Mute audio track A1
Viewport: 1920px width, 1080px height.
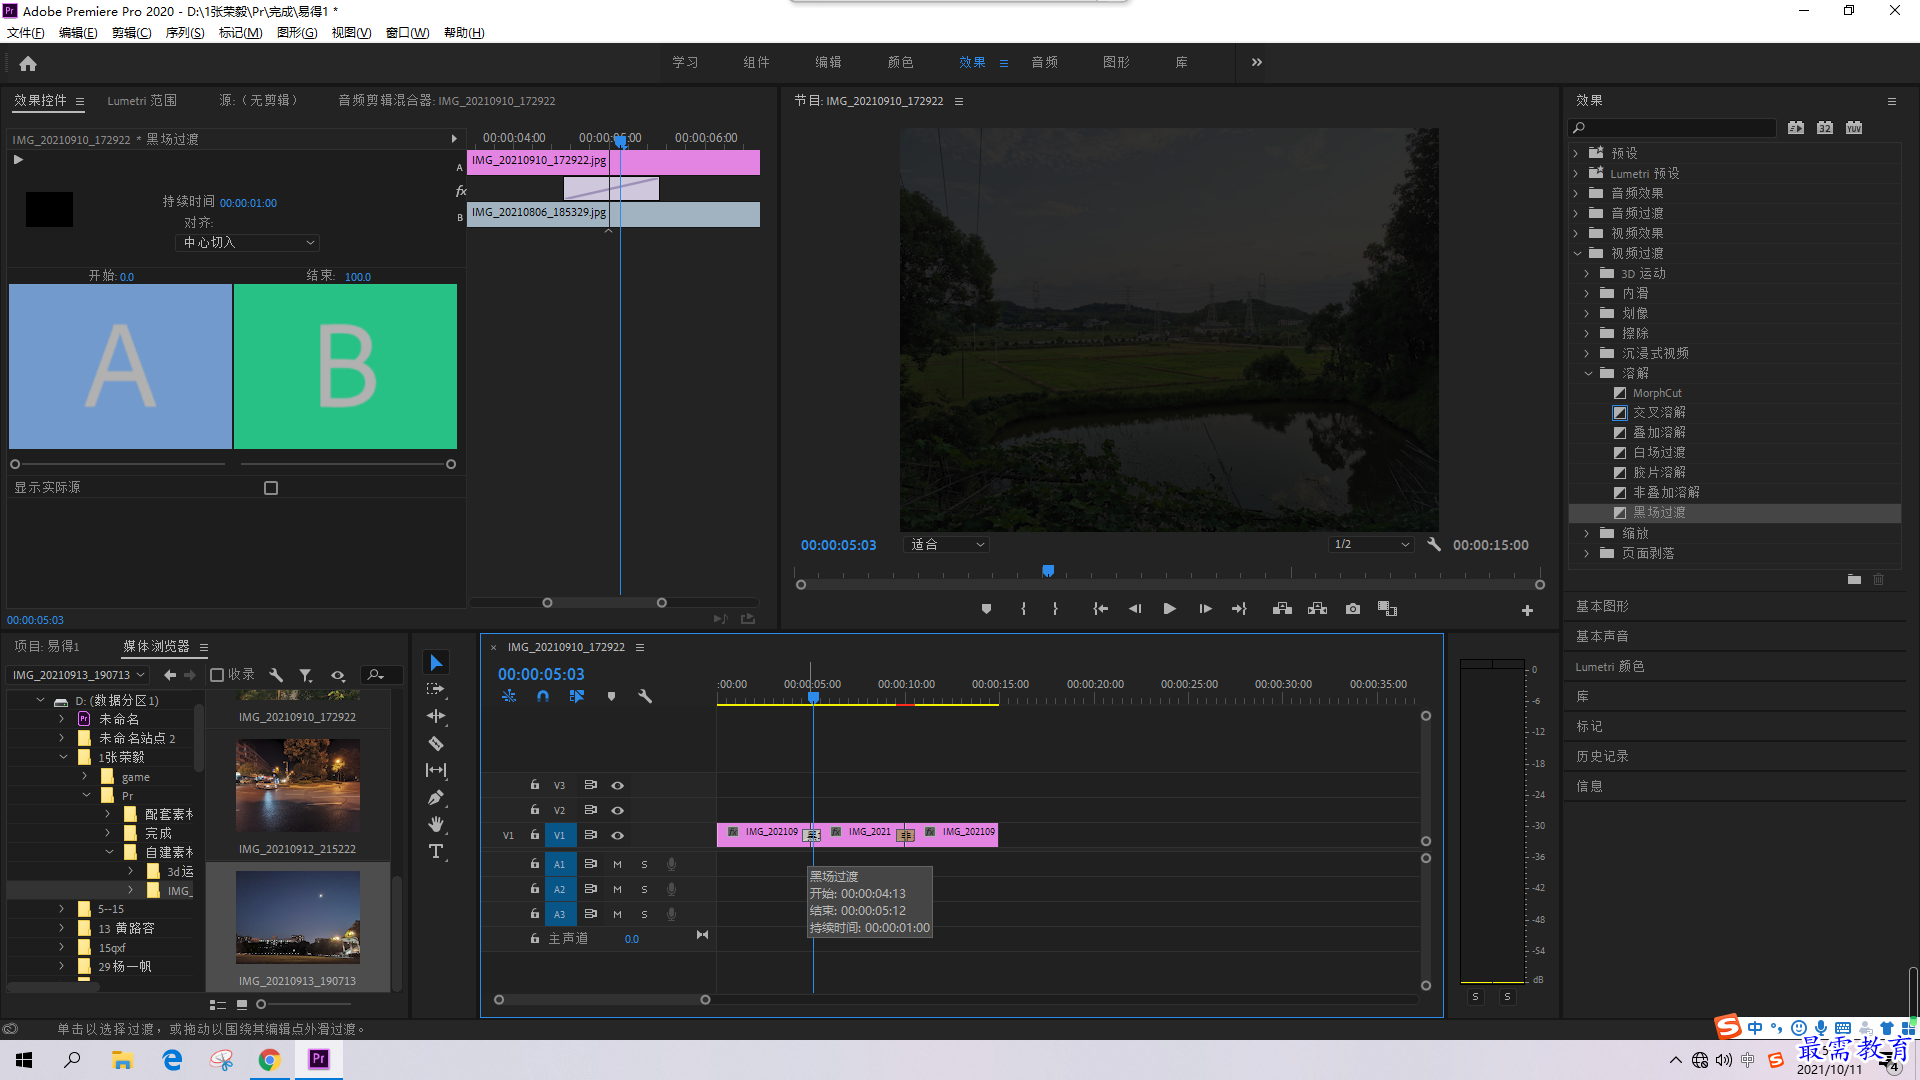617,865
